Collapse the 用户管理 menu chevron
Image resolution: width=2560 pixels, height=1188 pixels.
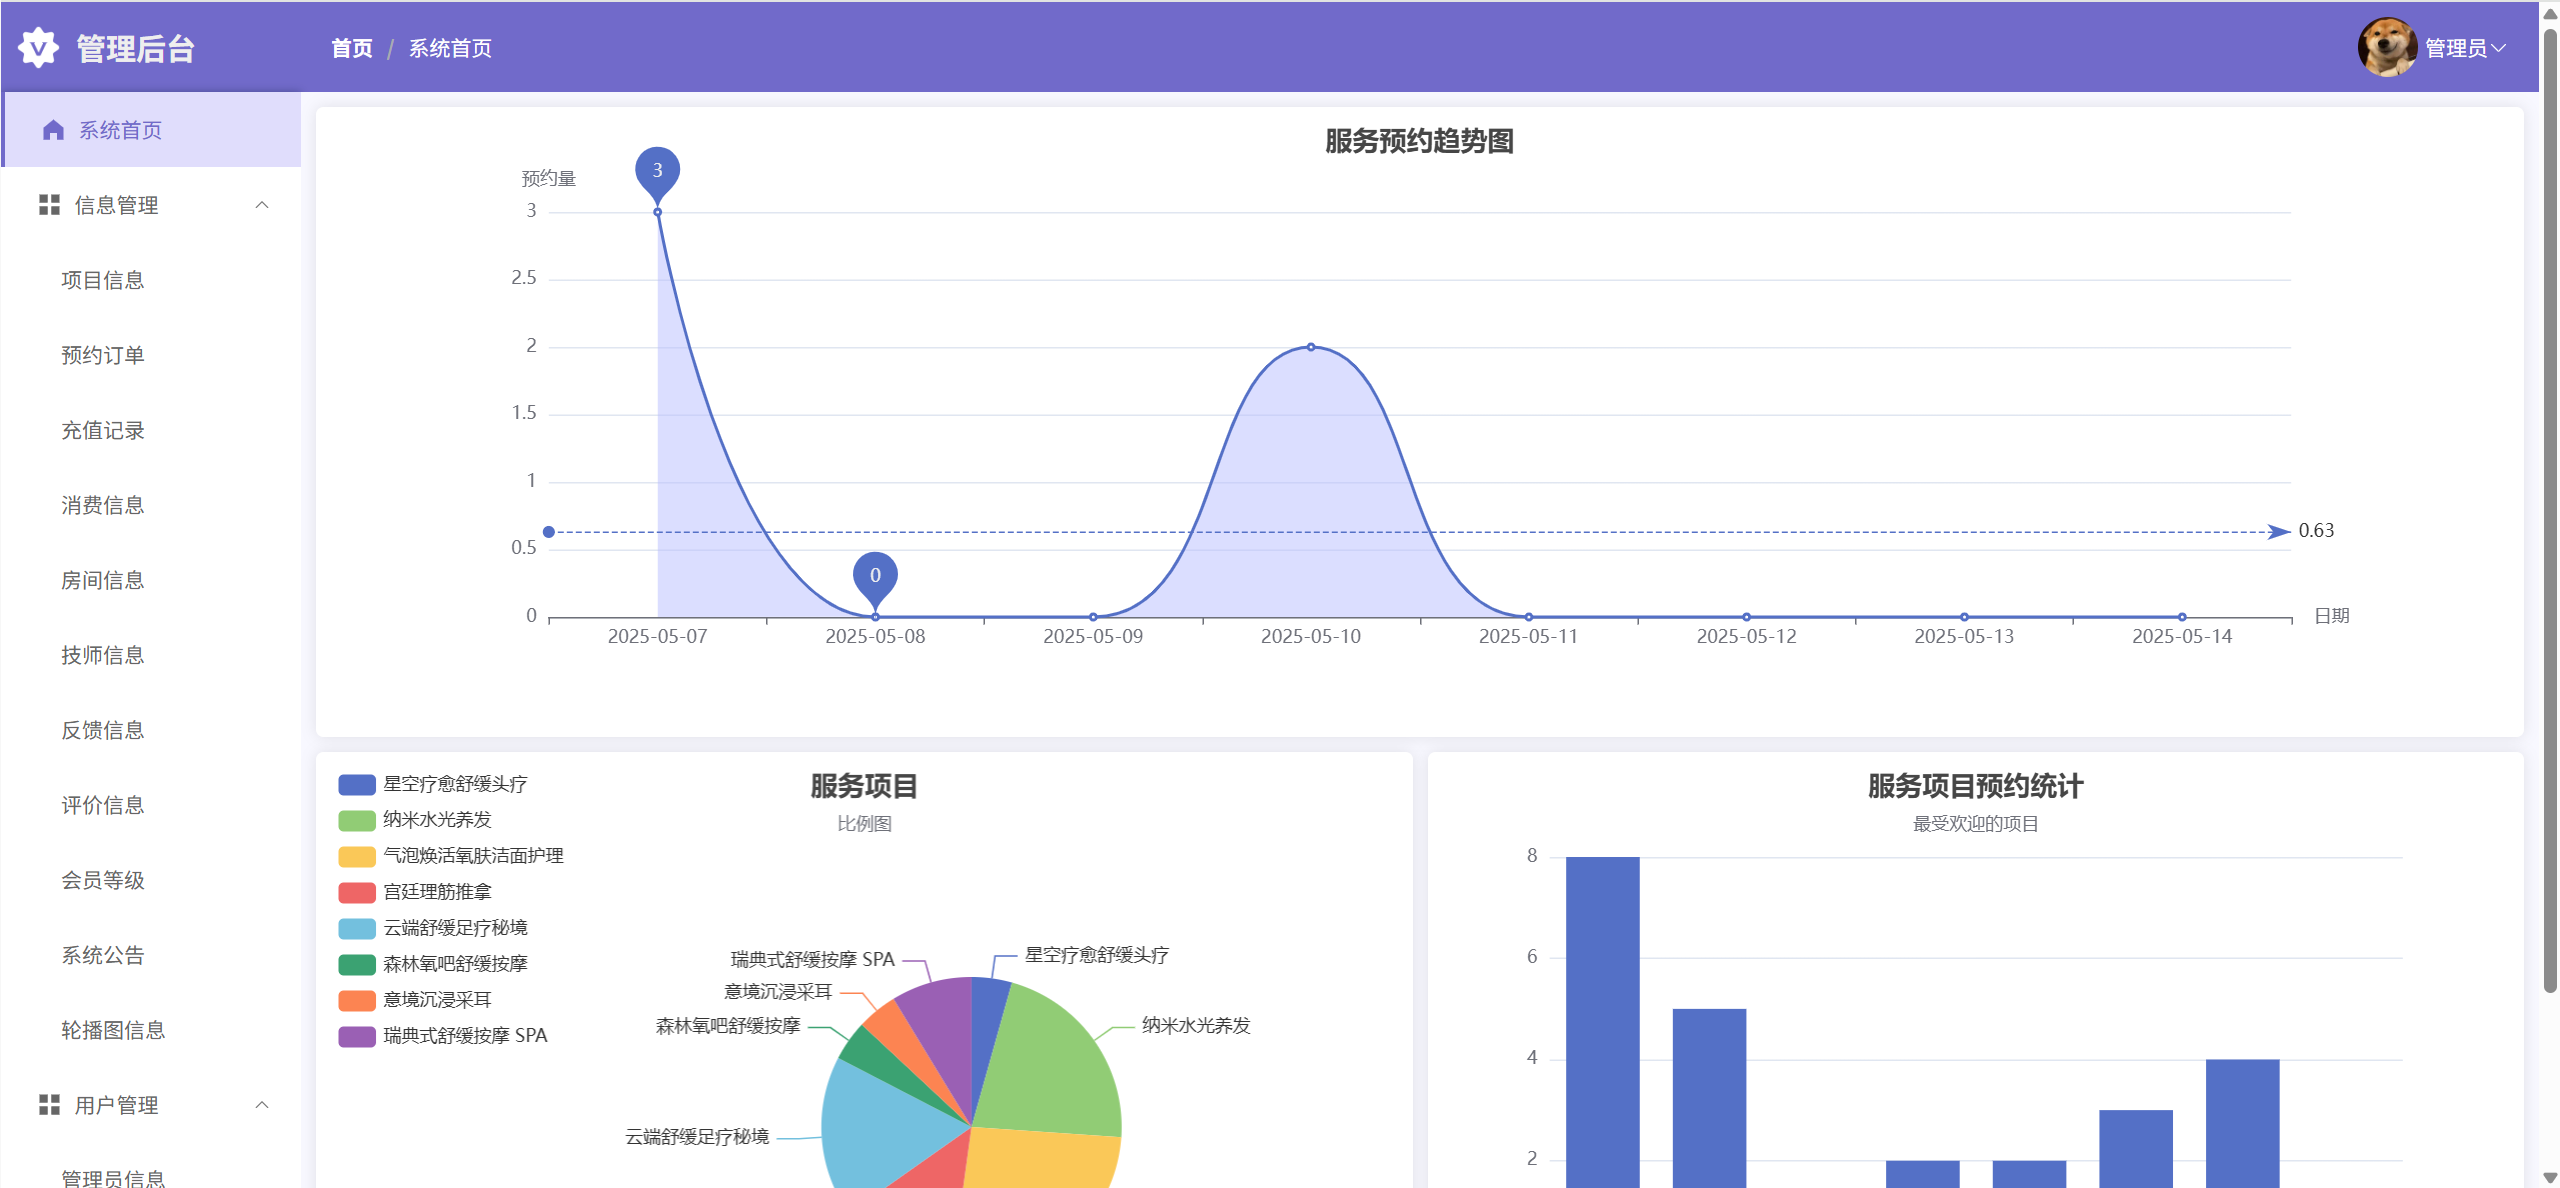click(x=262, y=1104)
